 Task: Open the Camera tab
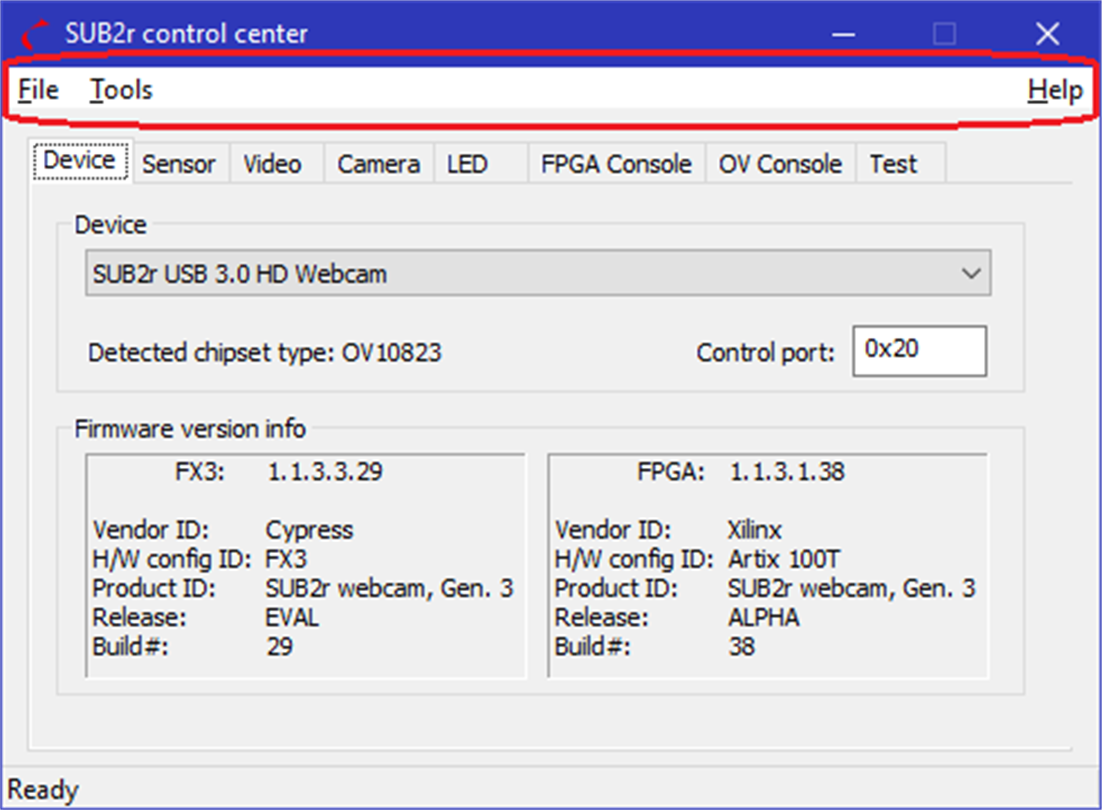point(378,164)
